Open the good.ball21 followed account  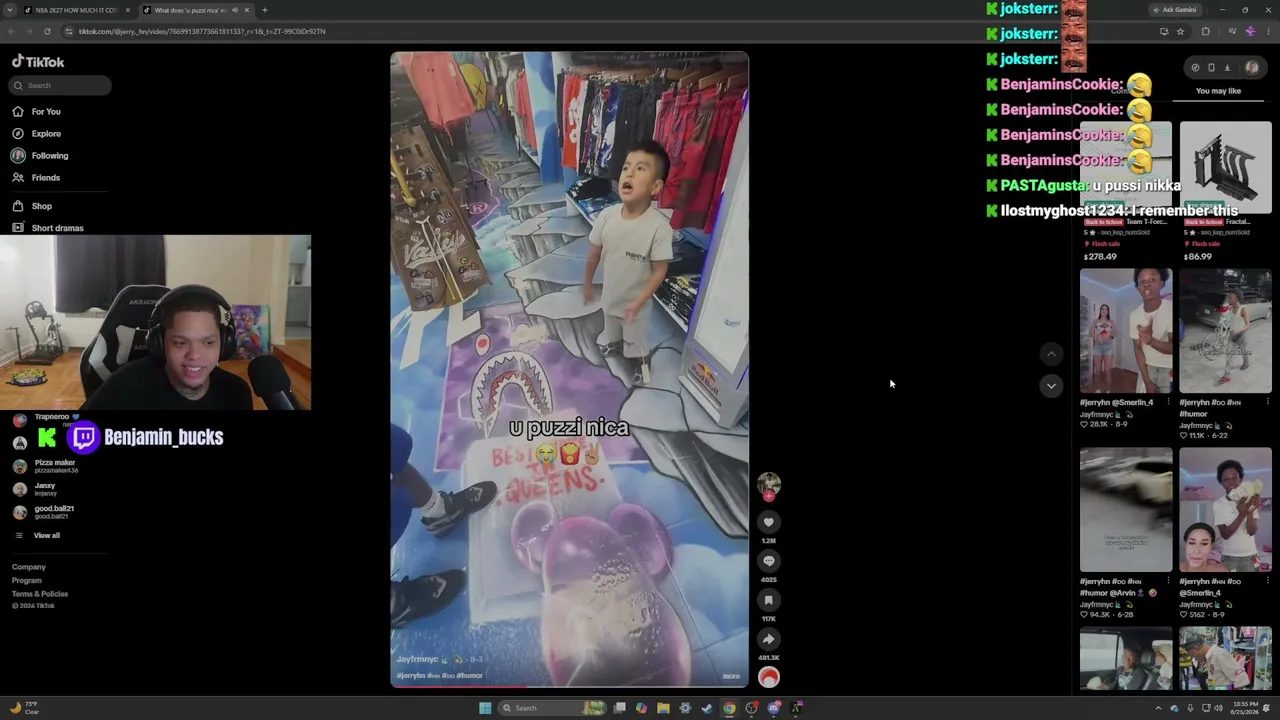click(x=54, y=512)
